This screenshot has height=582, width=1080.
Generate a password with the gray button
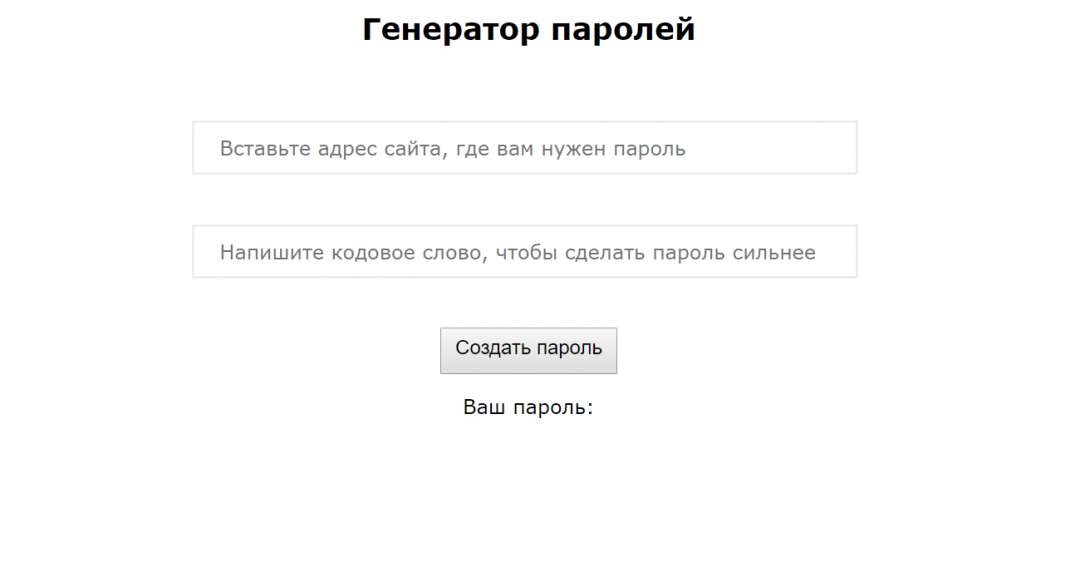(x=528, y=350)
